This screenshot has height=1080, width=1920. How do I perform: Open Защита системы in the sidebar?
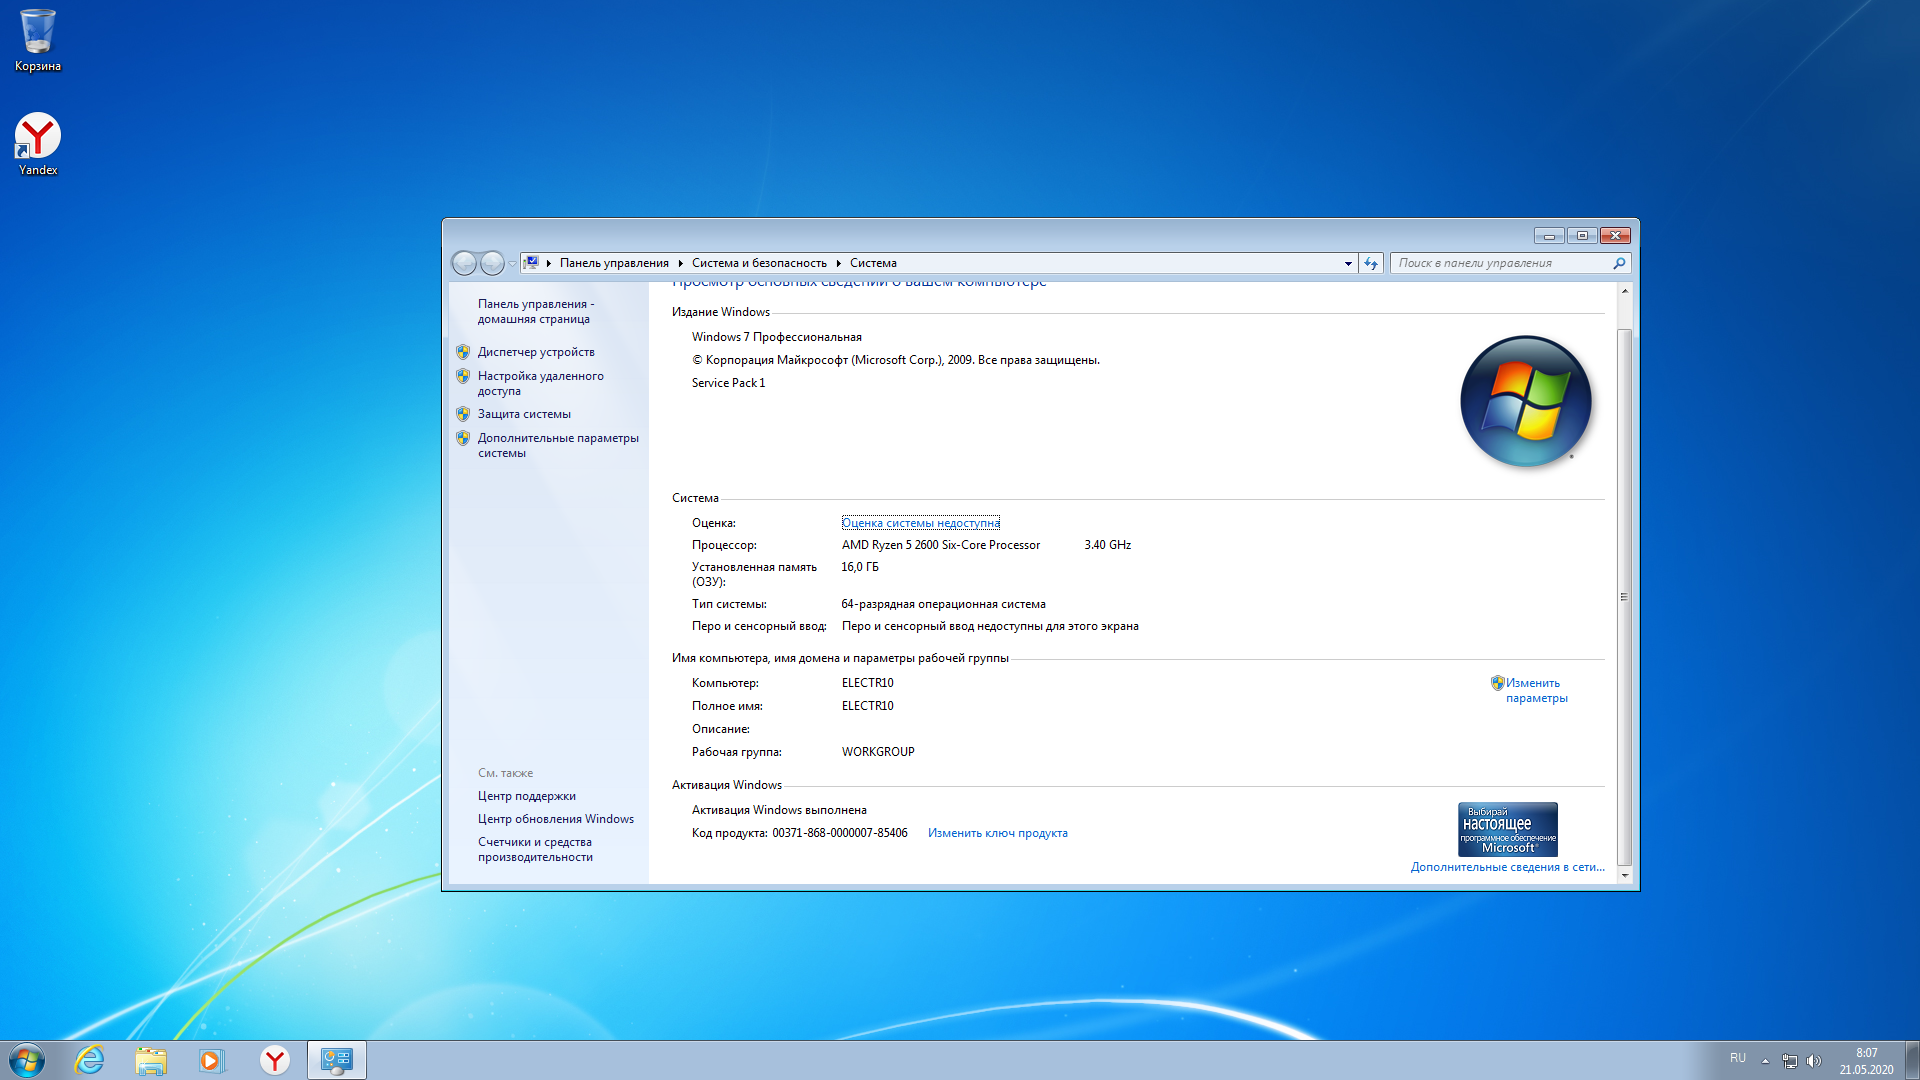pyautogui.click(x=524, y=414)
